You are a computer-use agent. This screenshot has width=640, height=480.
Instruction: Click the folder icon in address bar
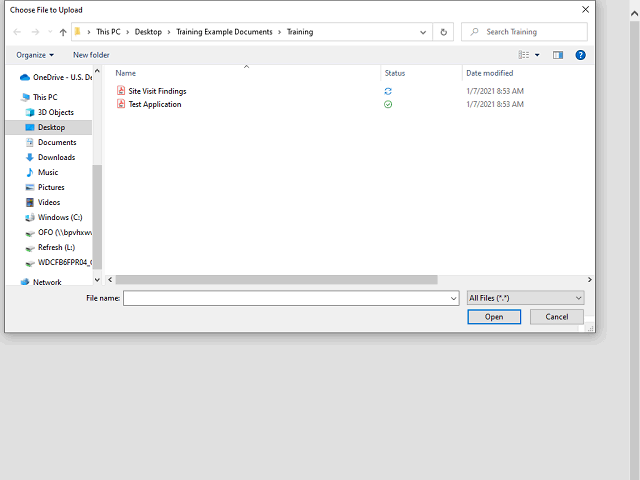[x=78, y=31]
